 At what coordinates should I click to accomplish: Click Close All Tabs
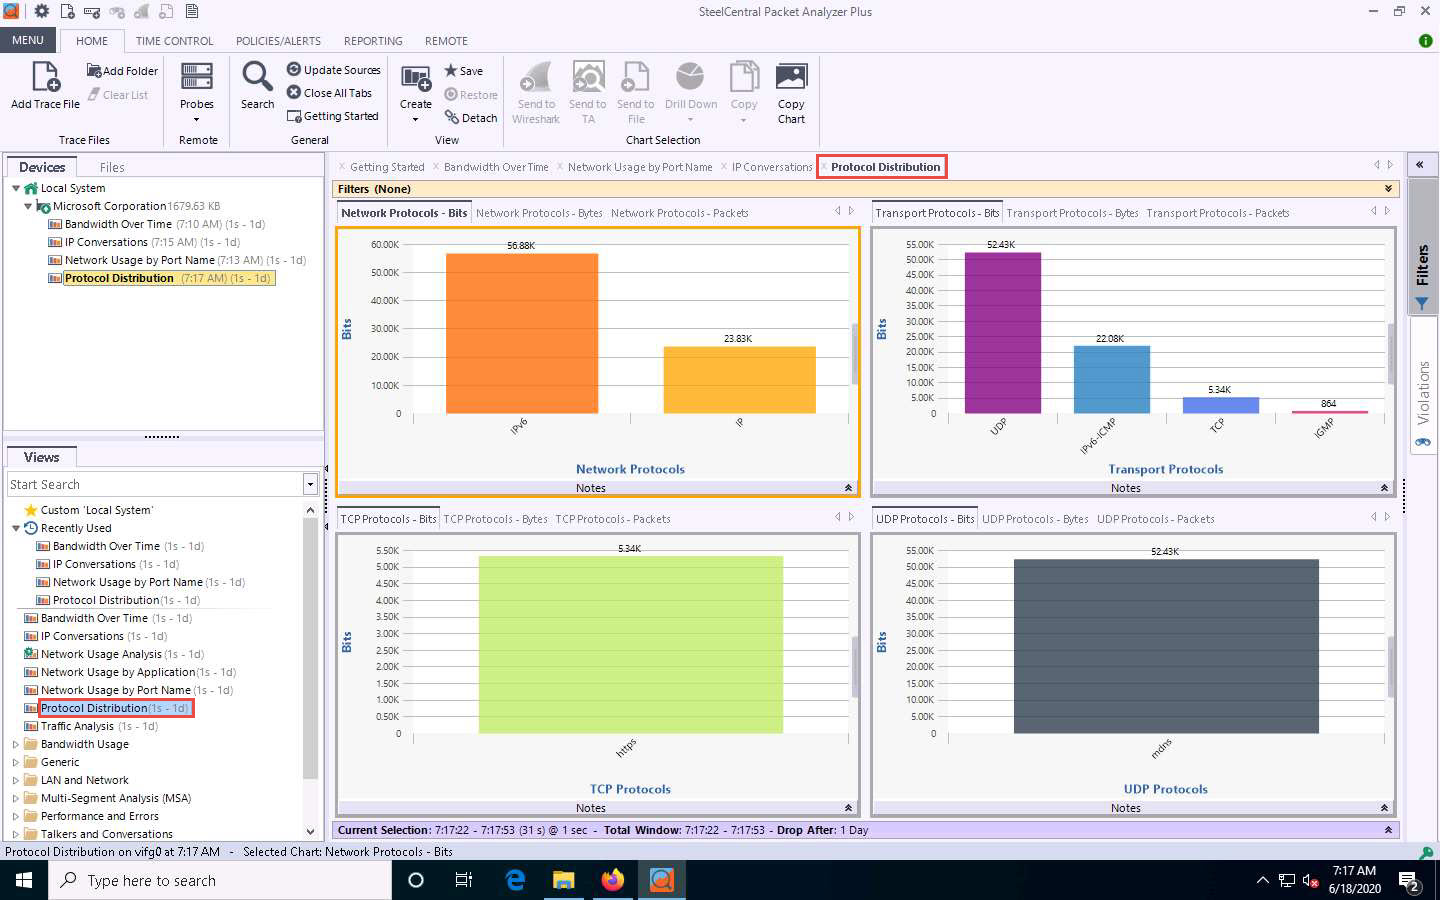coord(330,93)
